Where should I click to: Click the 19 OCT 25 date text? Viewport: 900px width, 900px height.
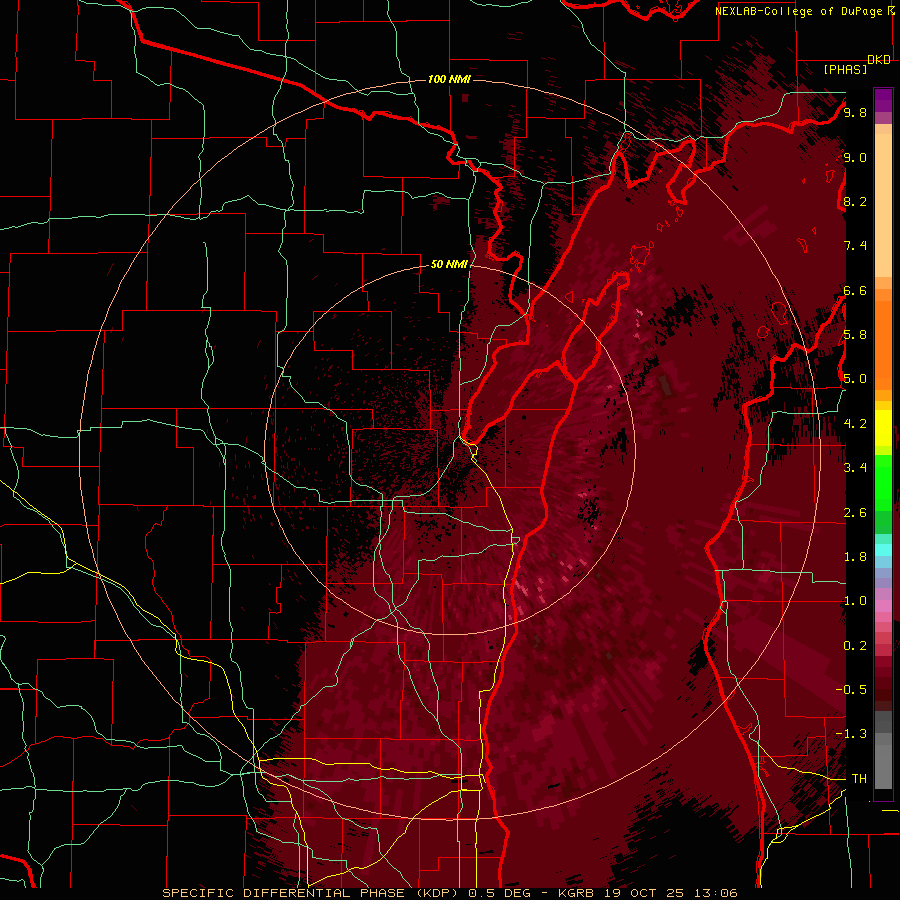646,893
